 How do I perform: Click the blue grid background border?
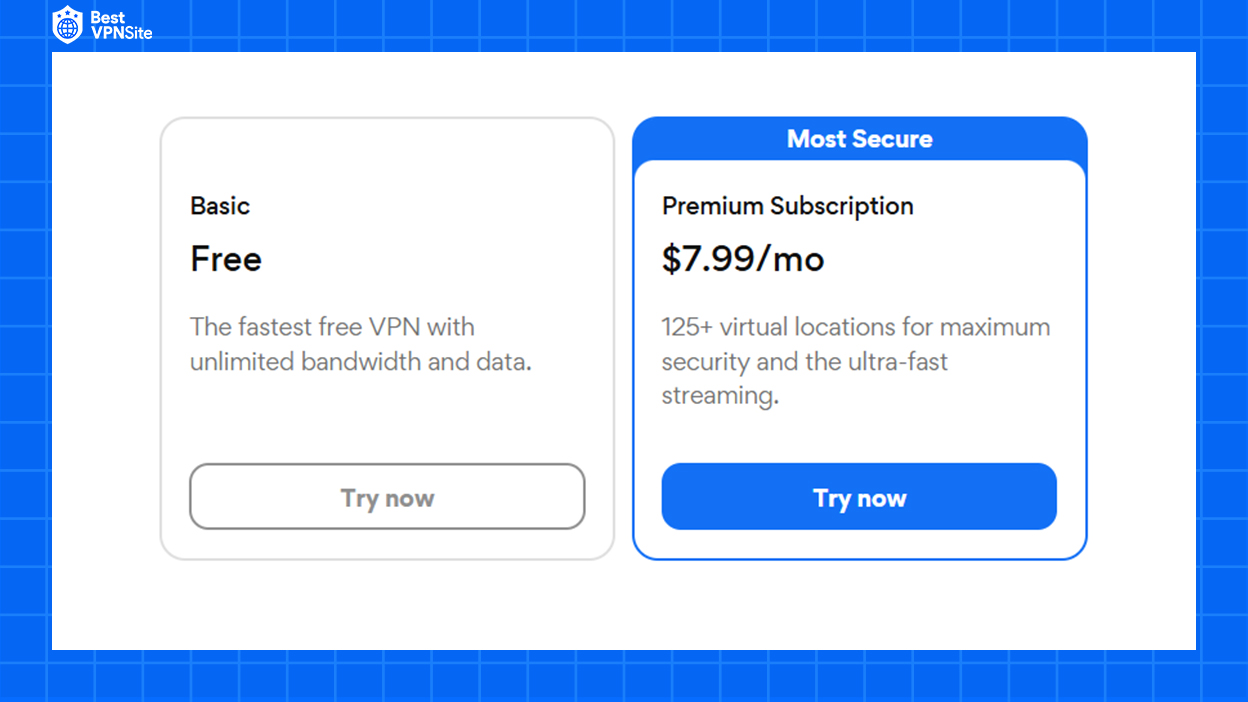click(1222, 350)
